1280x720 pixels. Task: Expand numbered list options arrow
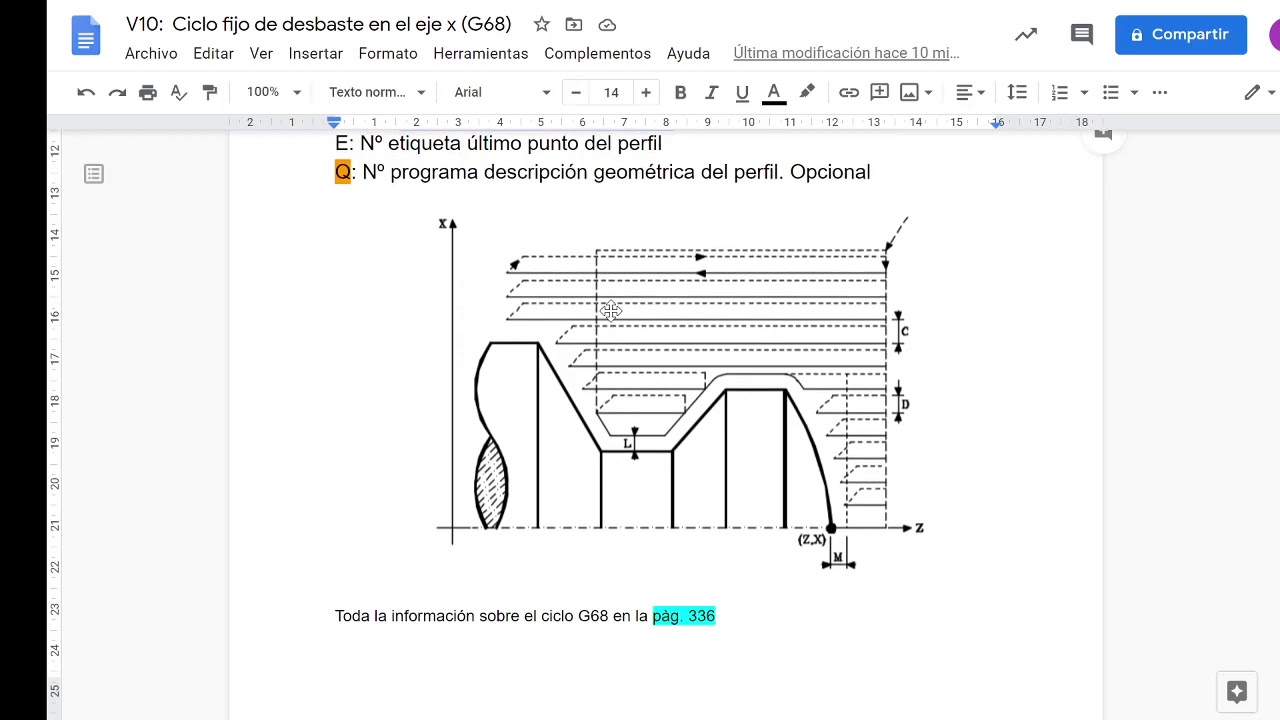point(1084,92)
